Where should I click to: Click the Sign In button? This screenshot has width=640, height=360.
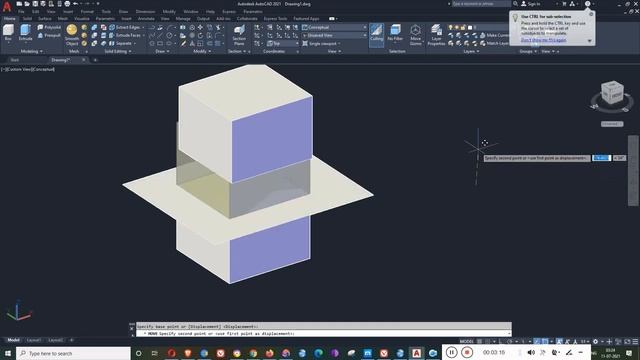coord(531,4)
